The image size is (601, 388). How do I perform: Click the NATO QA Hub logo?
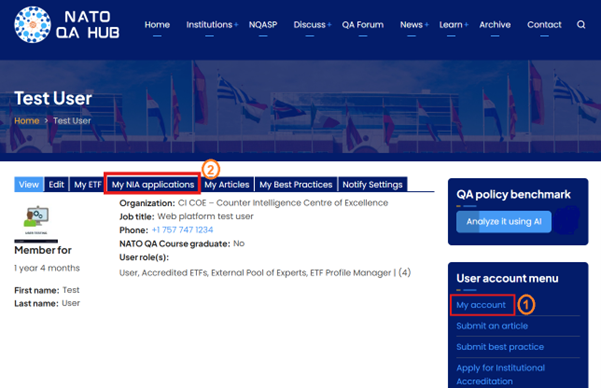click(x=67, y=25)
